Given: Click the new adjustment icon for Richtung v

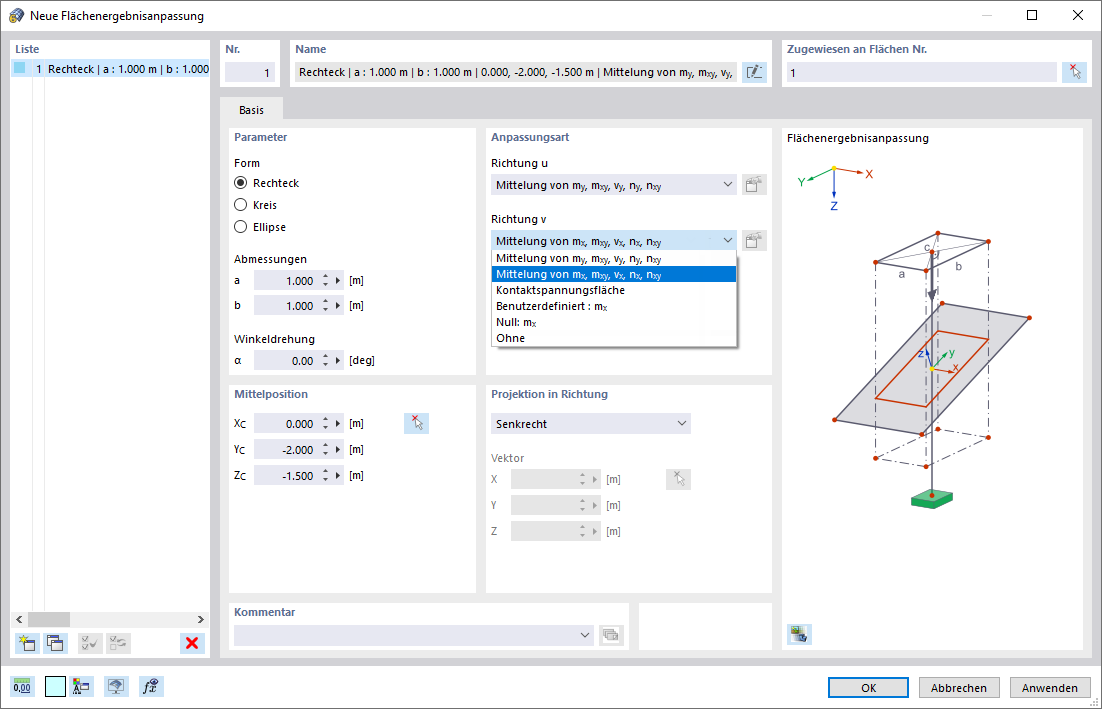Looking at the screenshot, I should tap(754, 241).
